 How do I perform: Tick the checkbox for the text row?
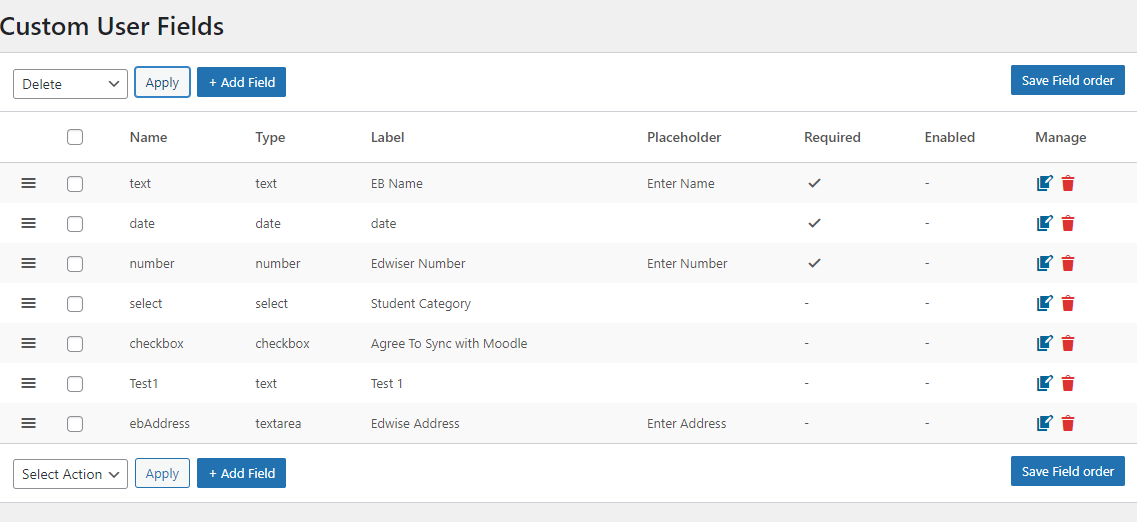click(x=75, y=184)
